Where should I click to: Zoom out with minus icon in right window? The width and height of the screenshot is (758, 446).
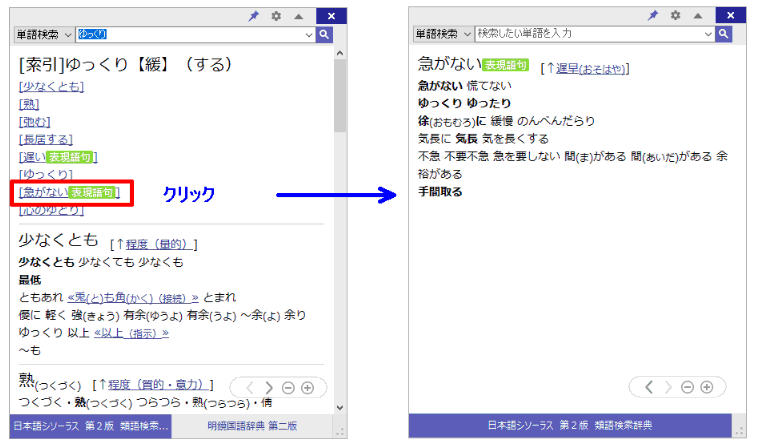pos(687,387)
